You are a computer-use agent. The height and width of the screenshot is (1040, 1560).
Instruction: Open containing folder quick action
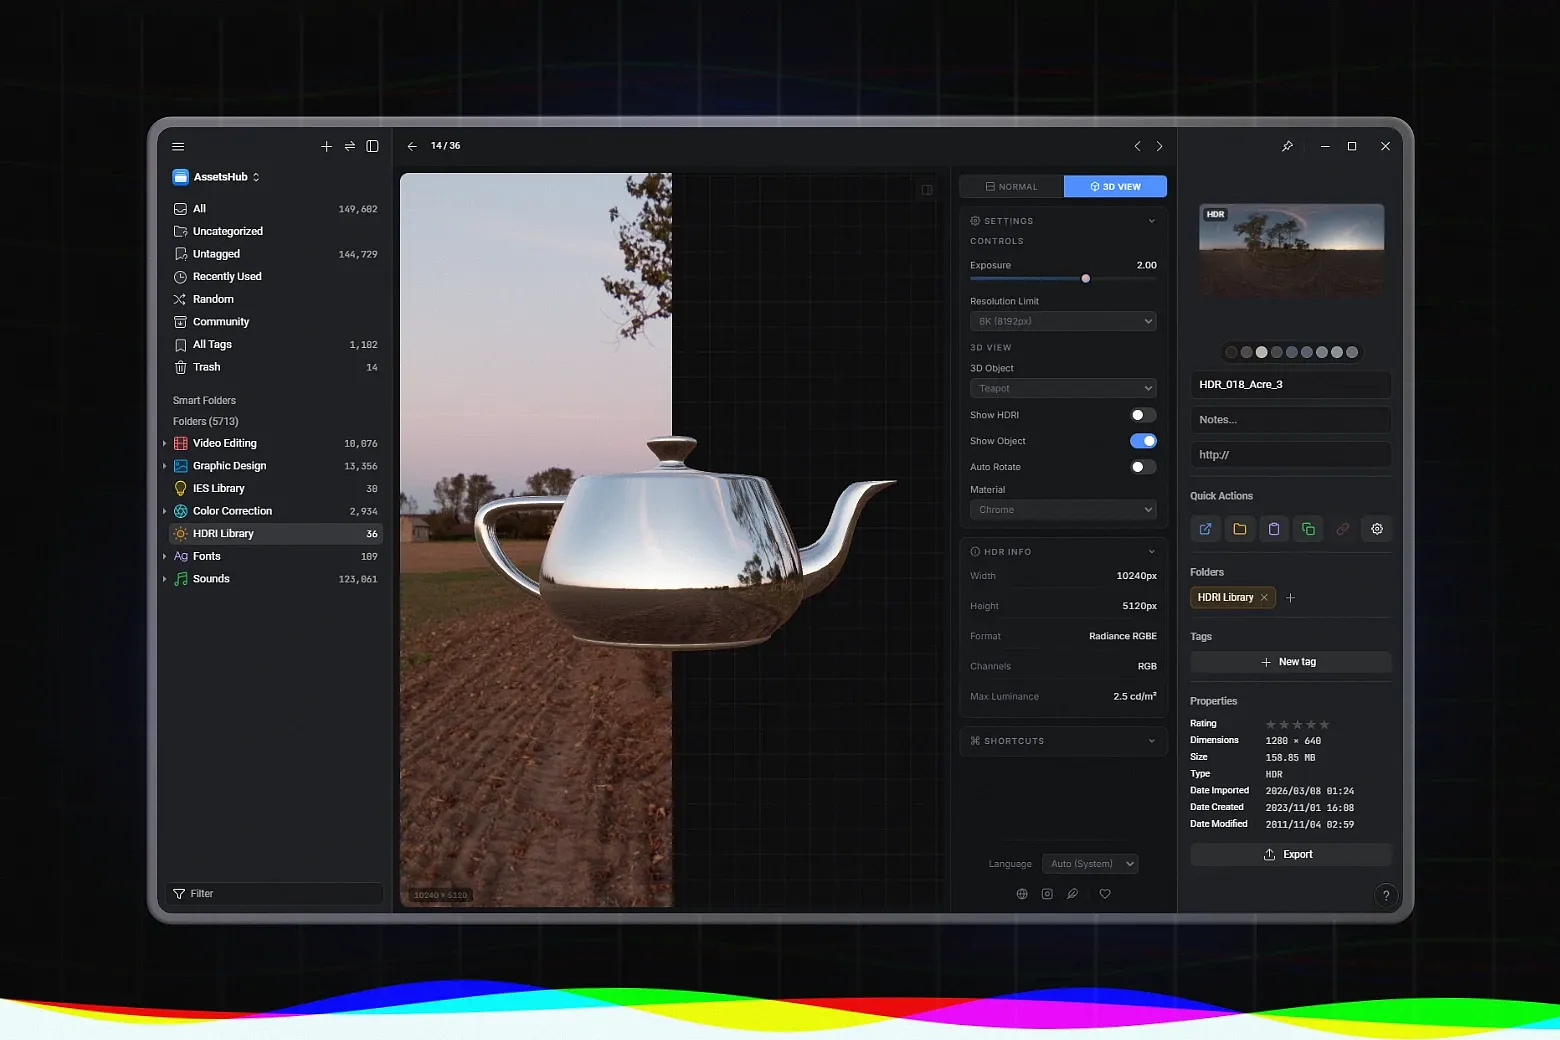(x=1240, y=529)
